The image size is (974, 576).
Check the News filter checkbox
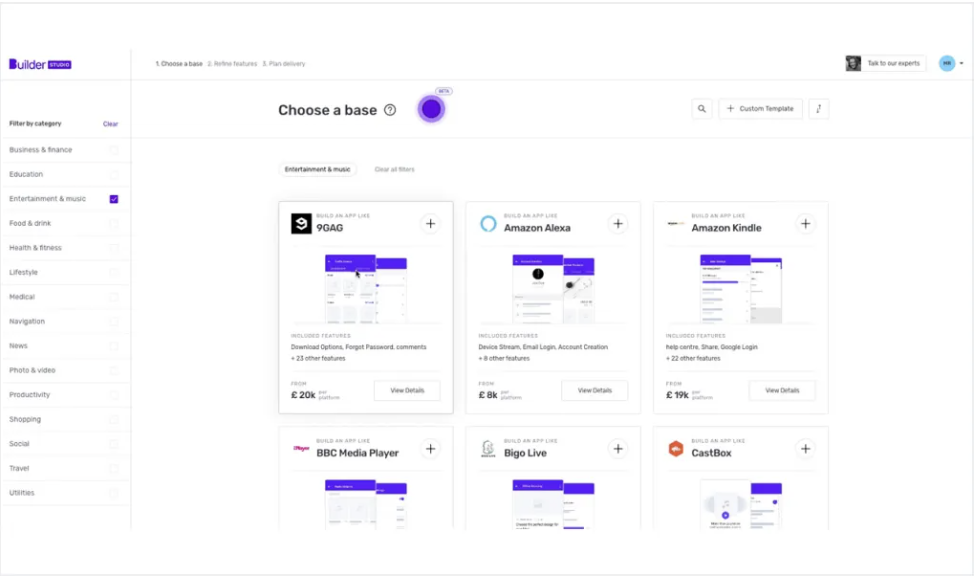coord(114,346)
